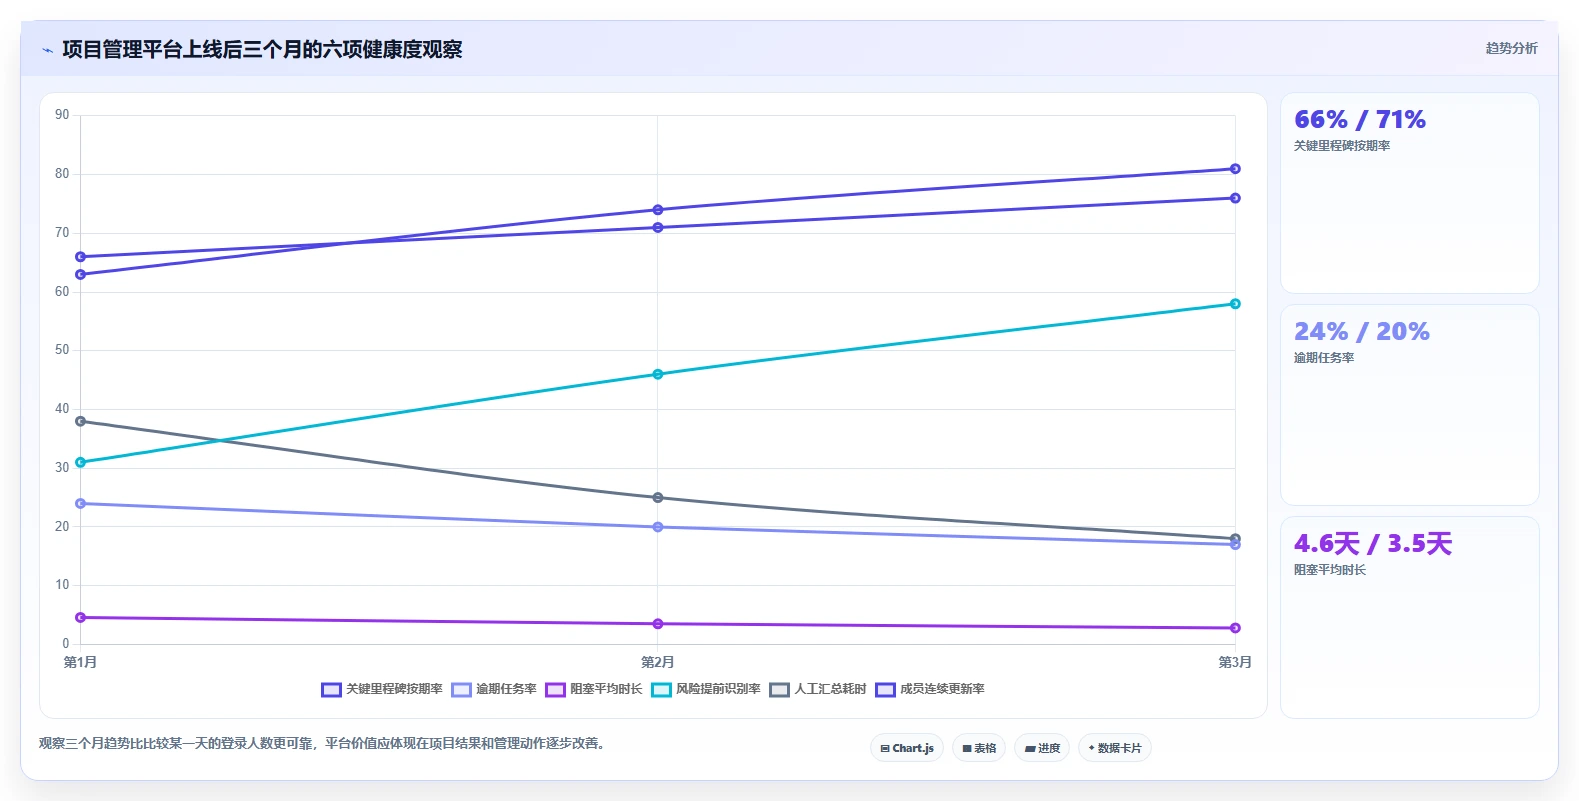Select the light purple 第2月 point at 20
The height and width of the screenshot is (801, 1579).
pos(658,527)
